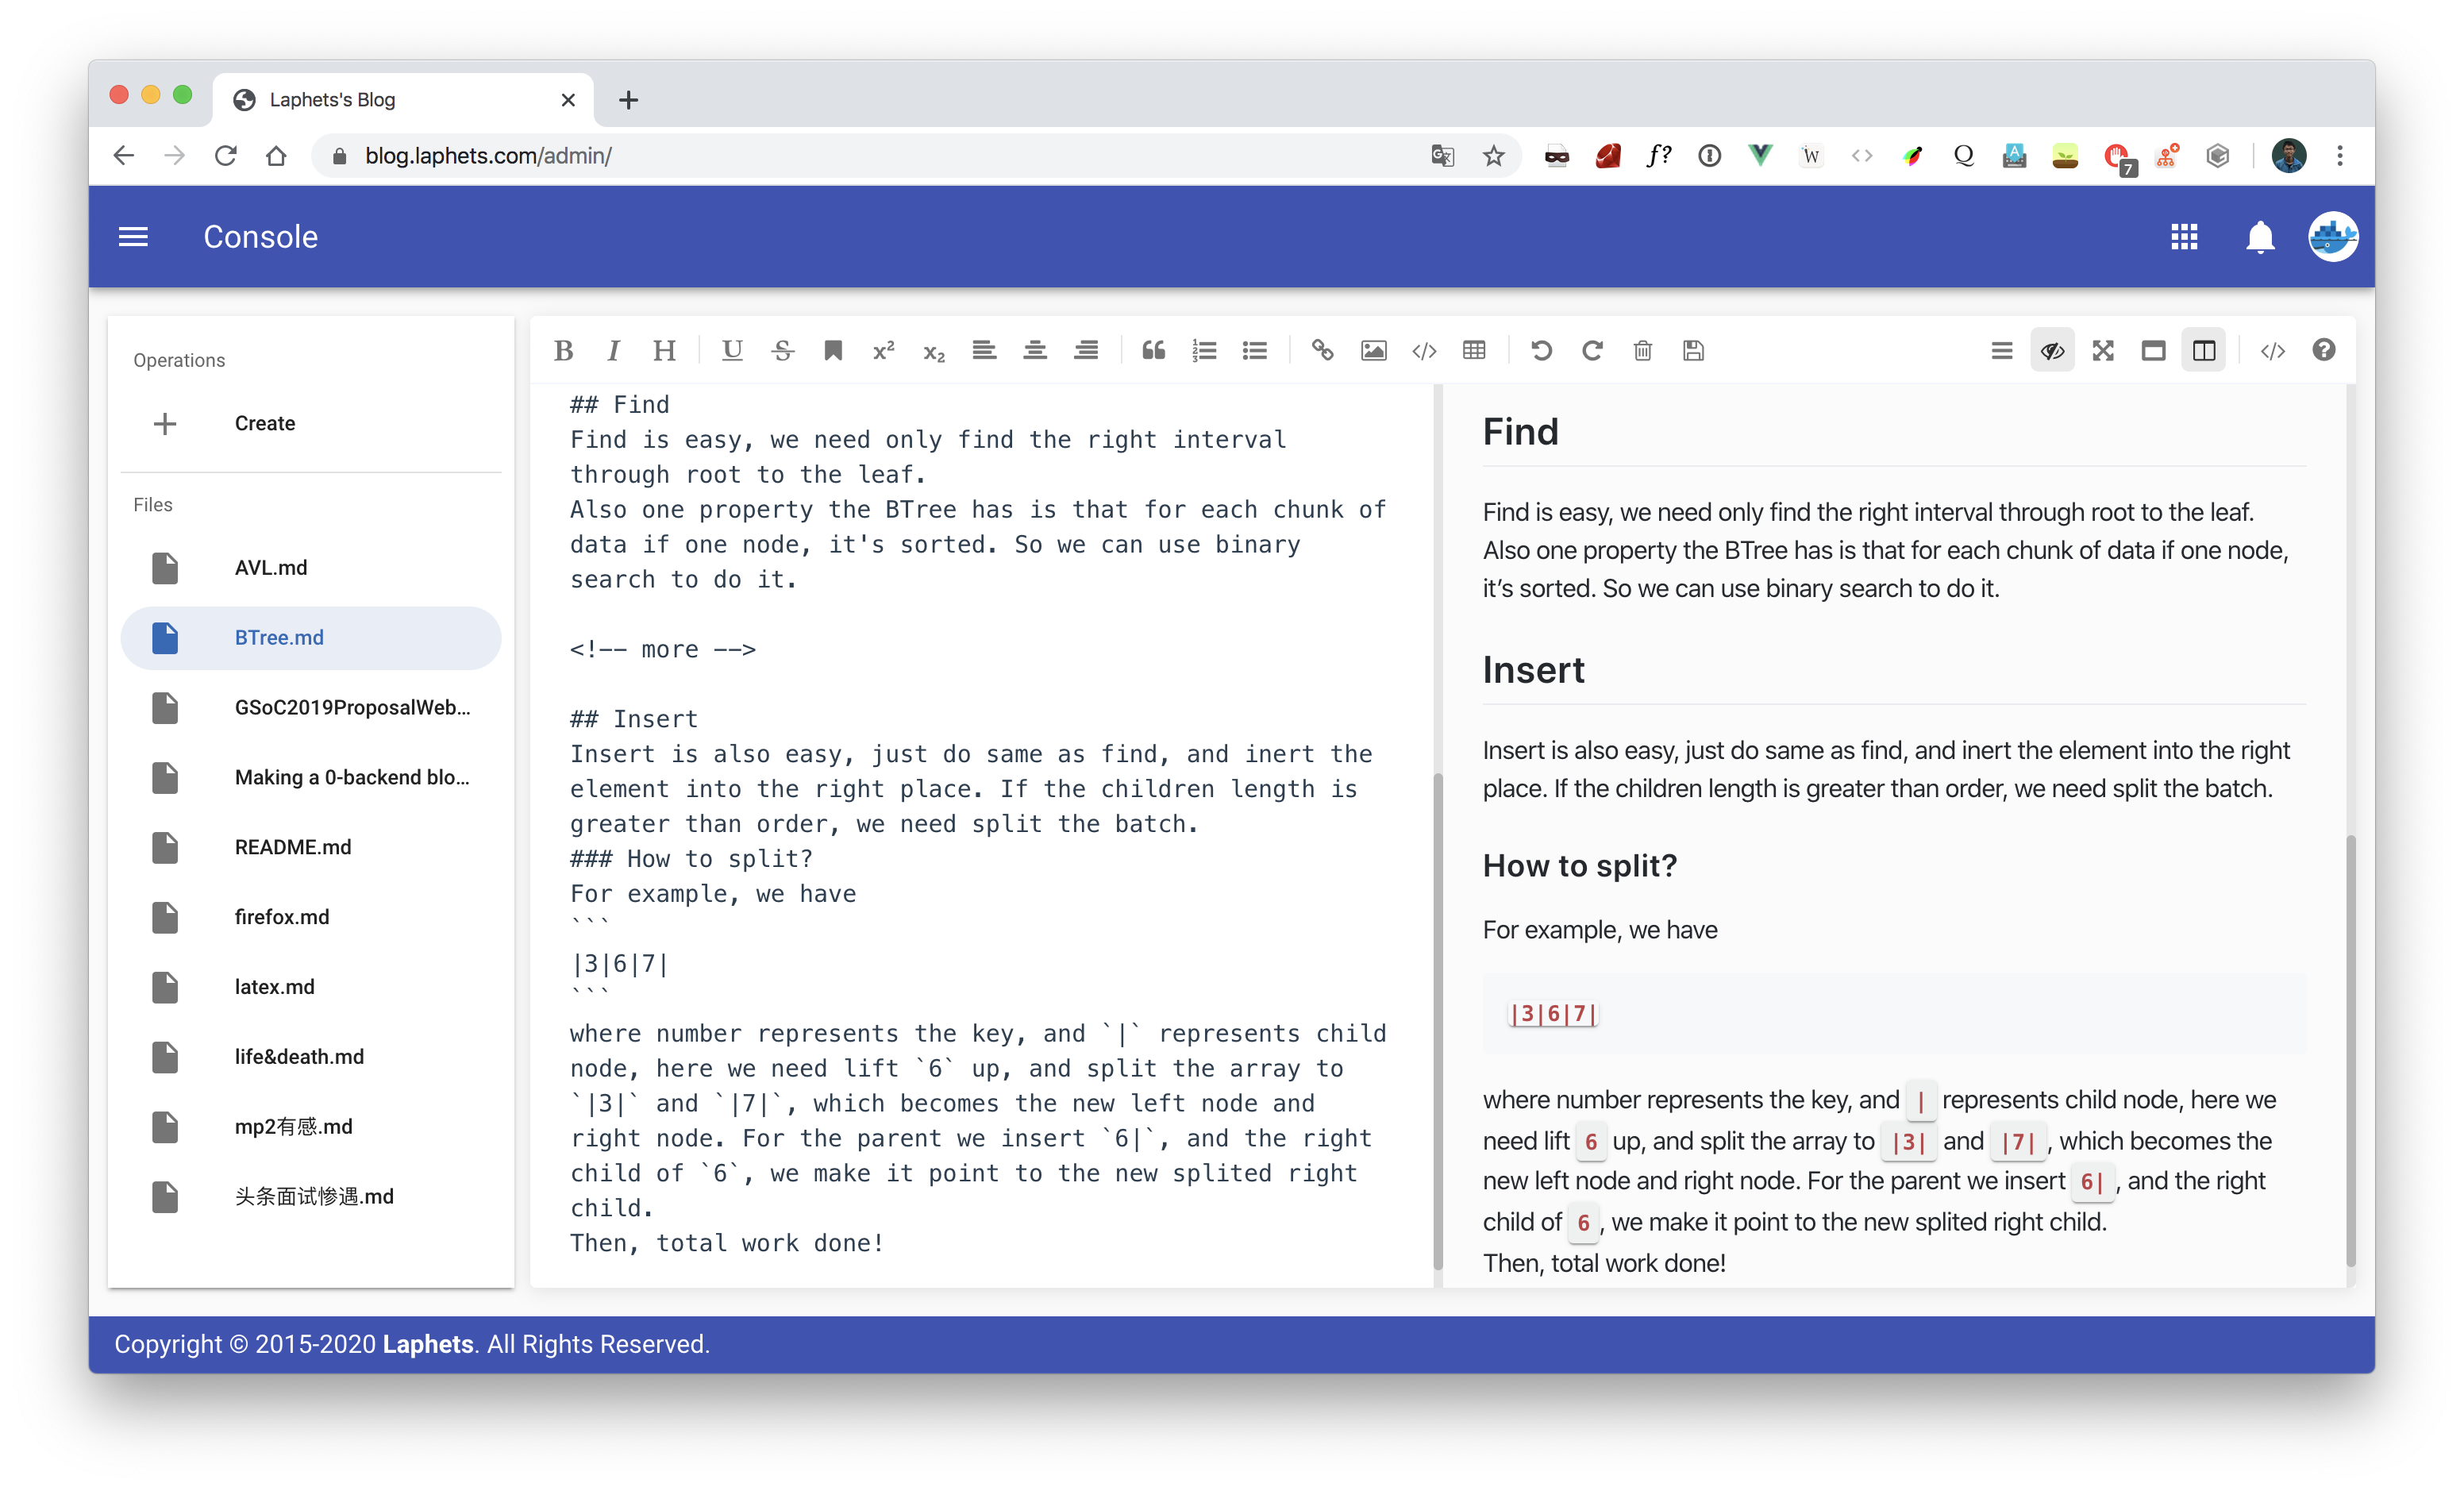Bookmark page with star icon
Screen dimensions: 2464x1491
[x=1493, y=156]
